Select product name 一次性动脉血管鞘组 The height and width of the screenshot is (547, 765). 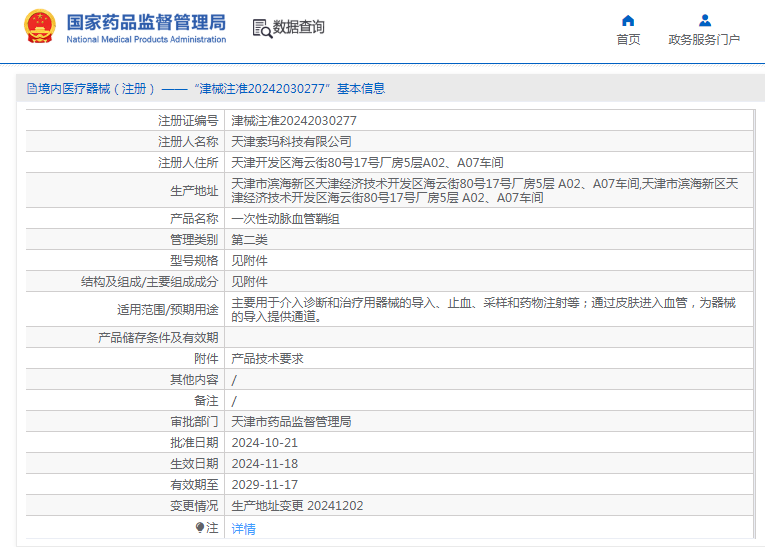click(x=285, y=219)
